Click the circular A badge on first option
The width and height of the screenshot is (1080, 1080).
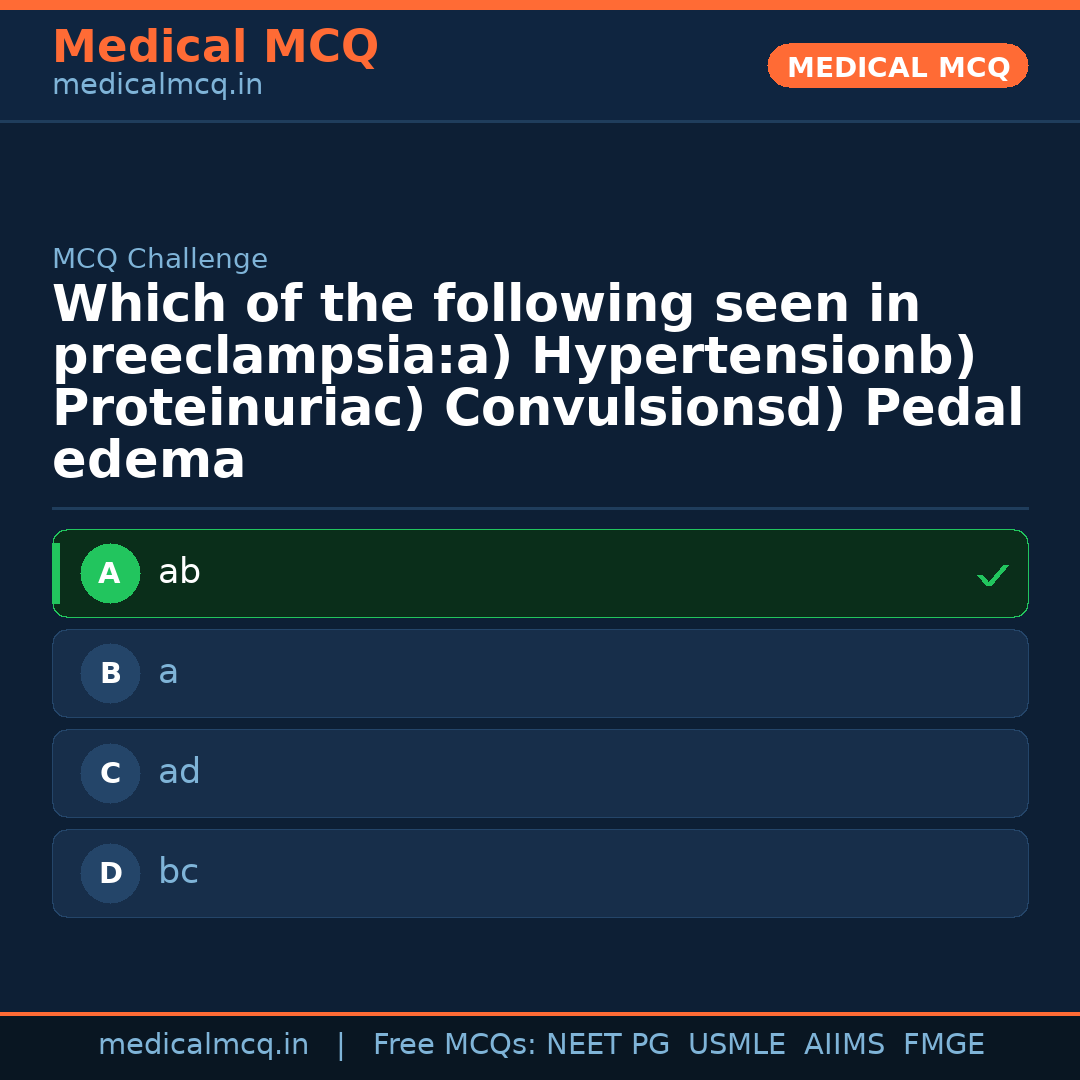coord(110,573)
